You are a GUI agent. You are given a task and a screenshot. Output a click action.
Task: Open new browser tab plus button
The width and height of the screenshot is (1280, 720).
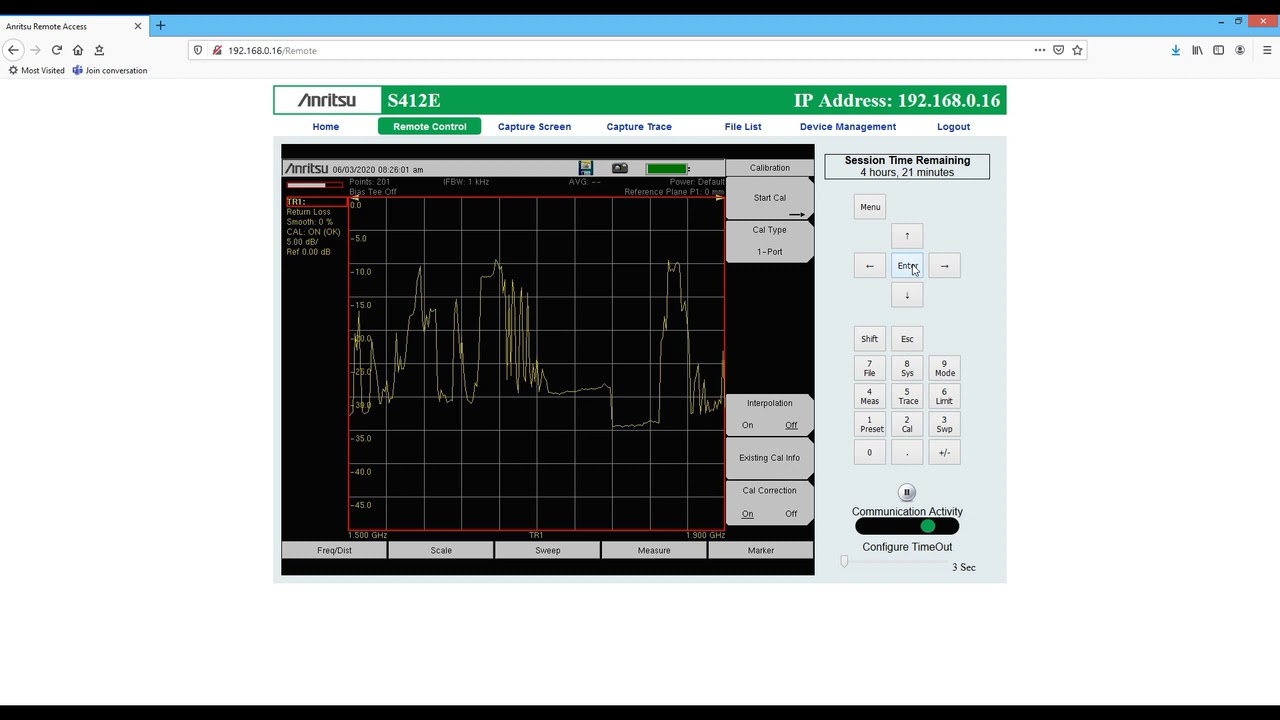point(160,25)
